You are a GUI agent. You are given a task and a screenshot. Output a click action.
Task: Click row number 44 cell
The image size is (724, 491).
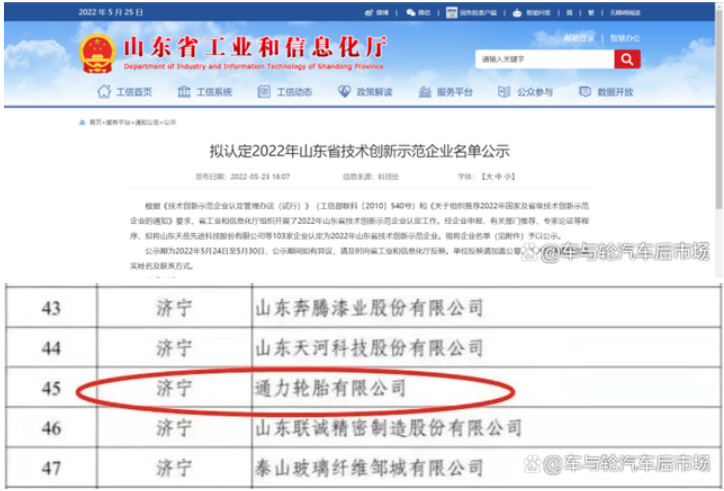coord(51,348)
